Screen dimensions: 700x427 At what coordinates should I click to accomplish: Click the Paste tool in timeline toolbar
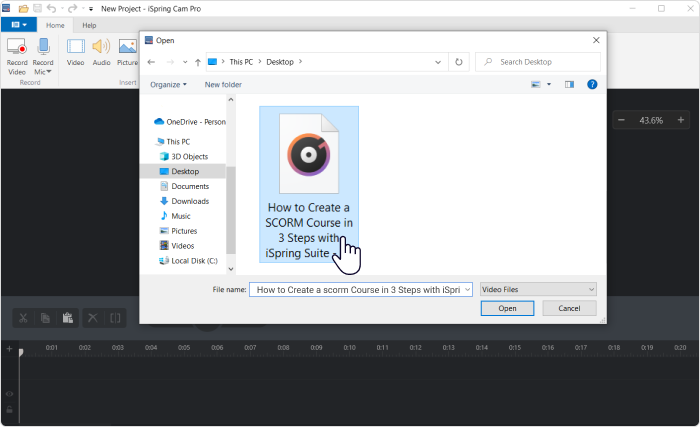coord(67,318)
